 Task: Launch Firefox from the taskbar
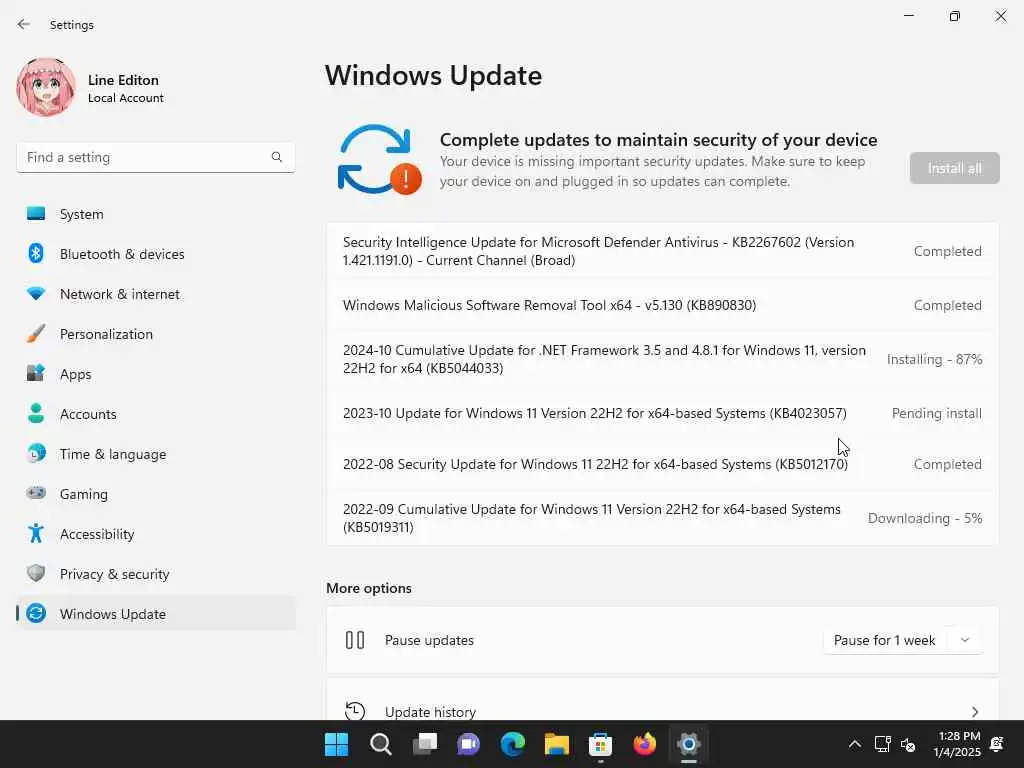tap(645, 744)
